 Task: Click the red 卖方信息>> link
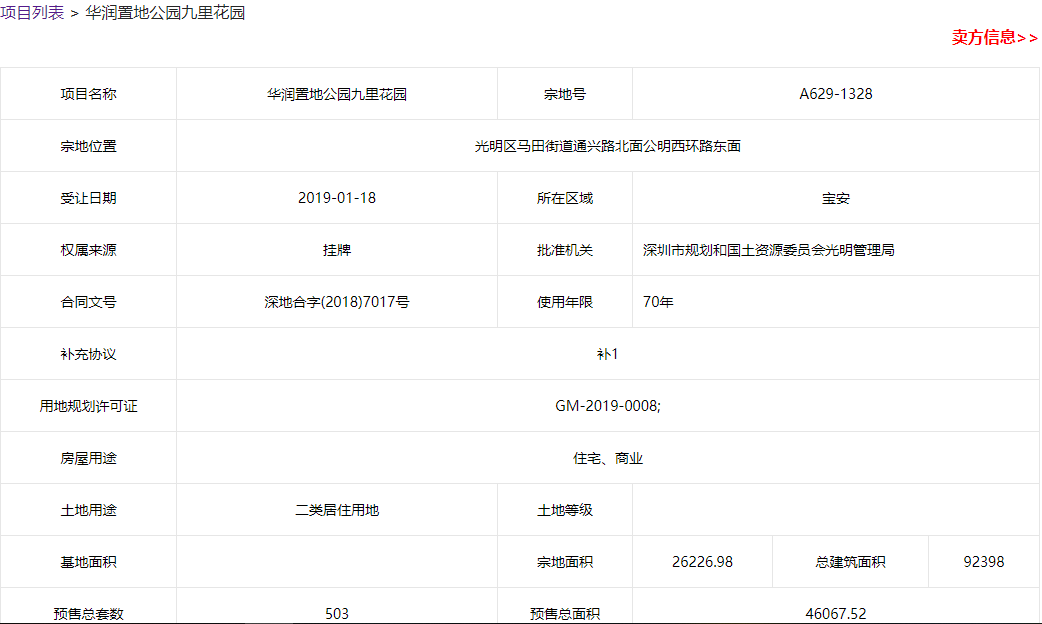pos(994,38)
